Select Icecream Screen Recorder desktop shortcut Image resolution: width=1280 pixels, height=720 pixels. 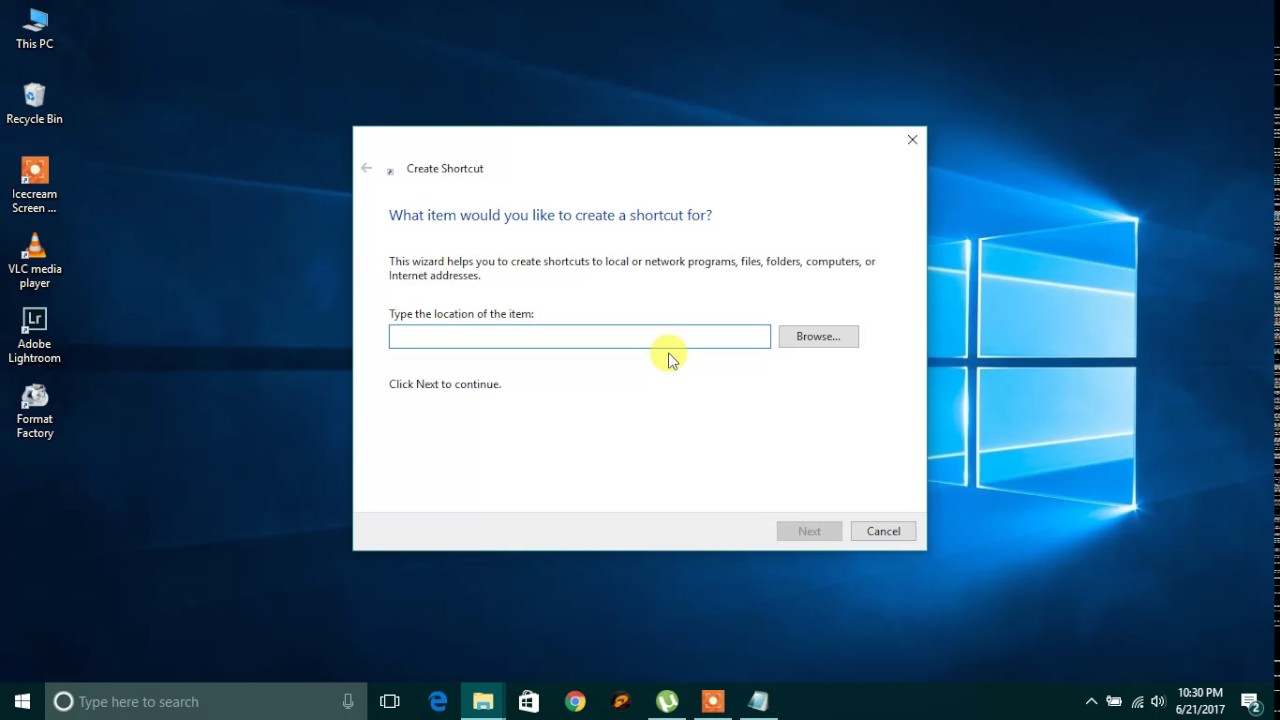[34, 186]
